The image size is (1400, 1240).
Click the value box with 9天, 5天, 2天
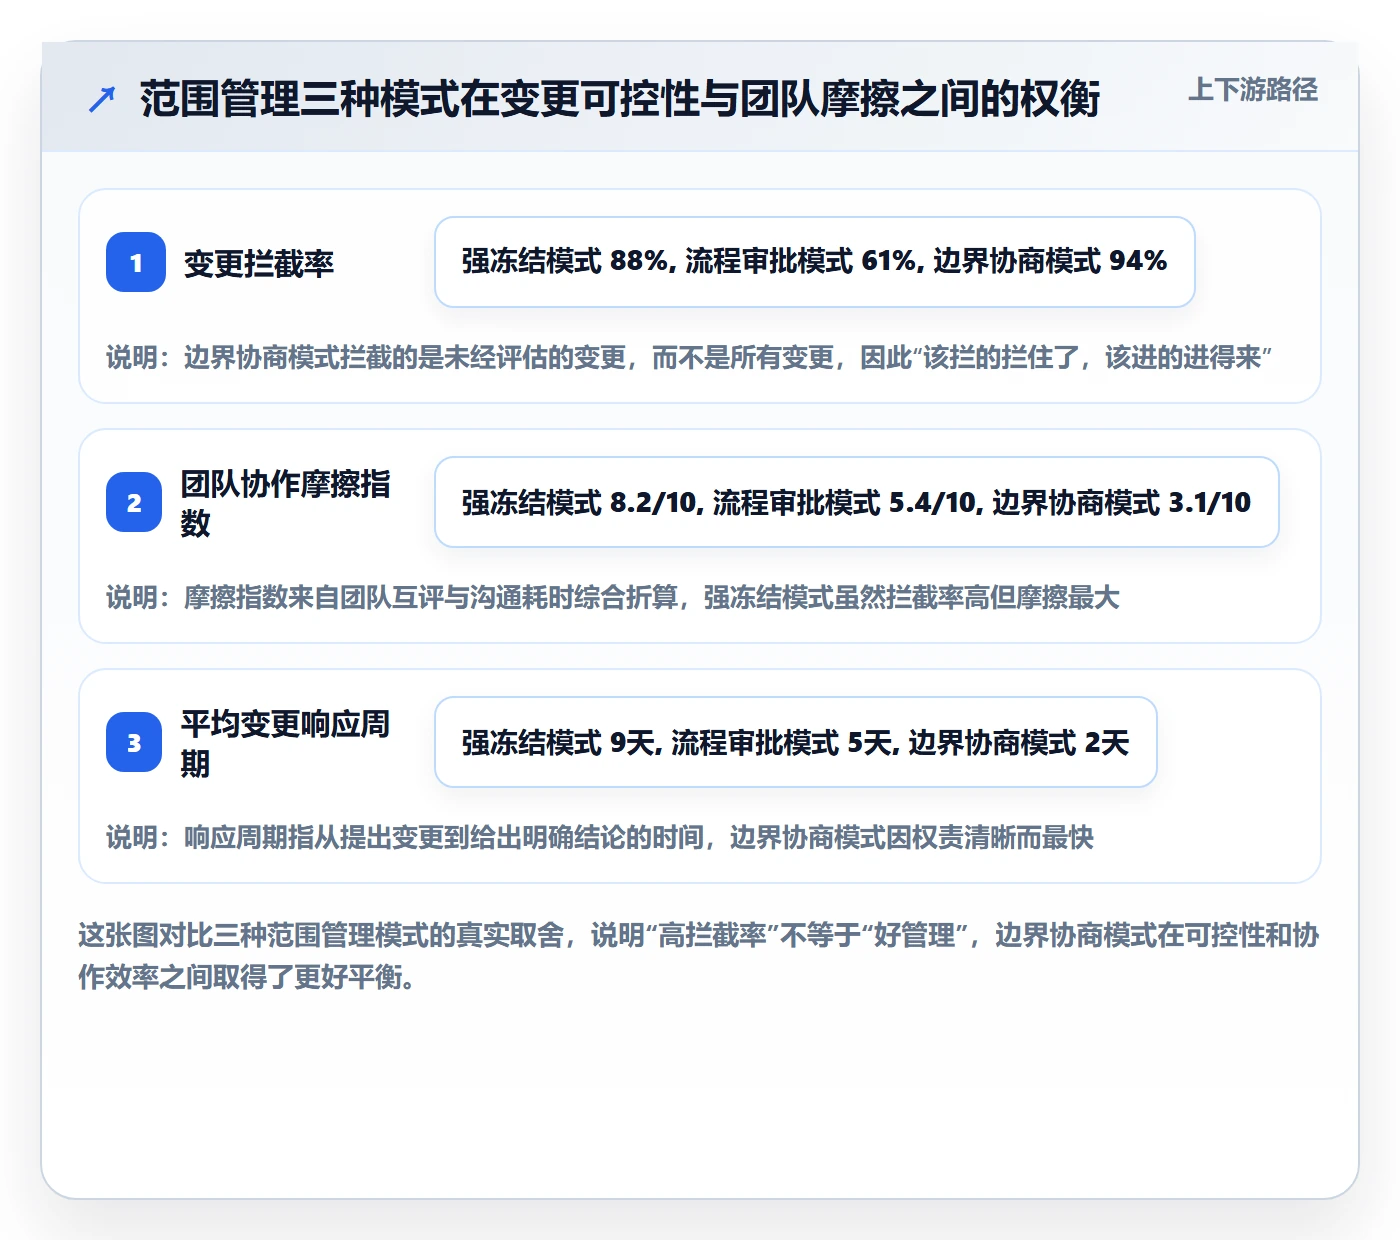point(796,742)
